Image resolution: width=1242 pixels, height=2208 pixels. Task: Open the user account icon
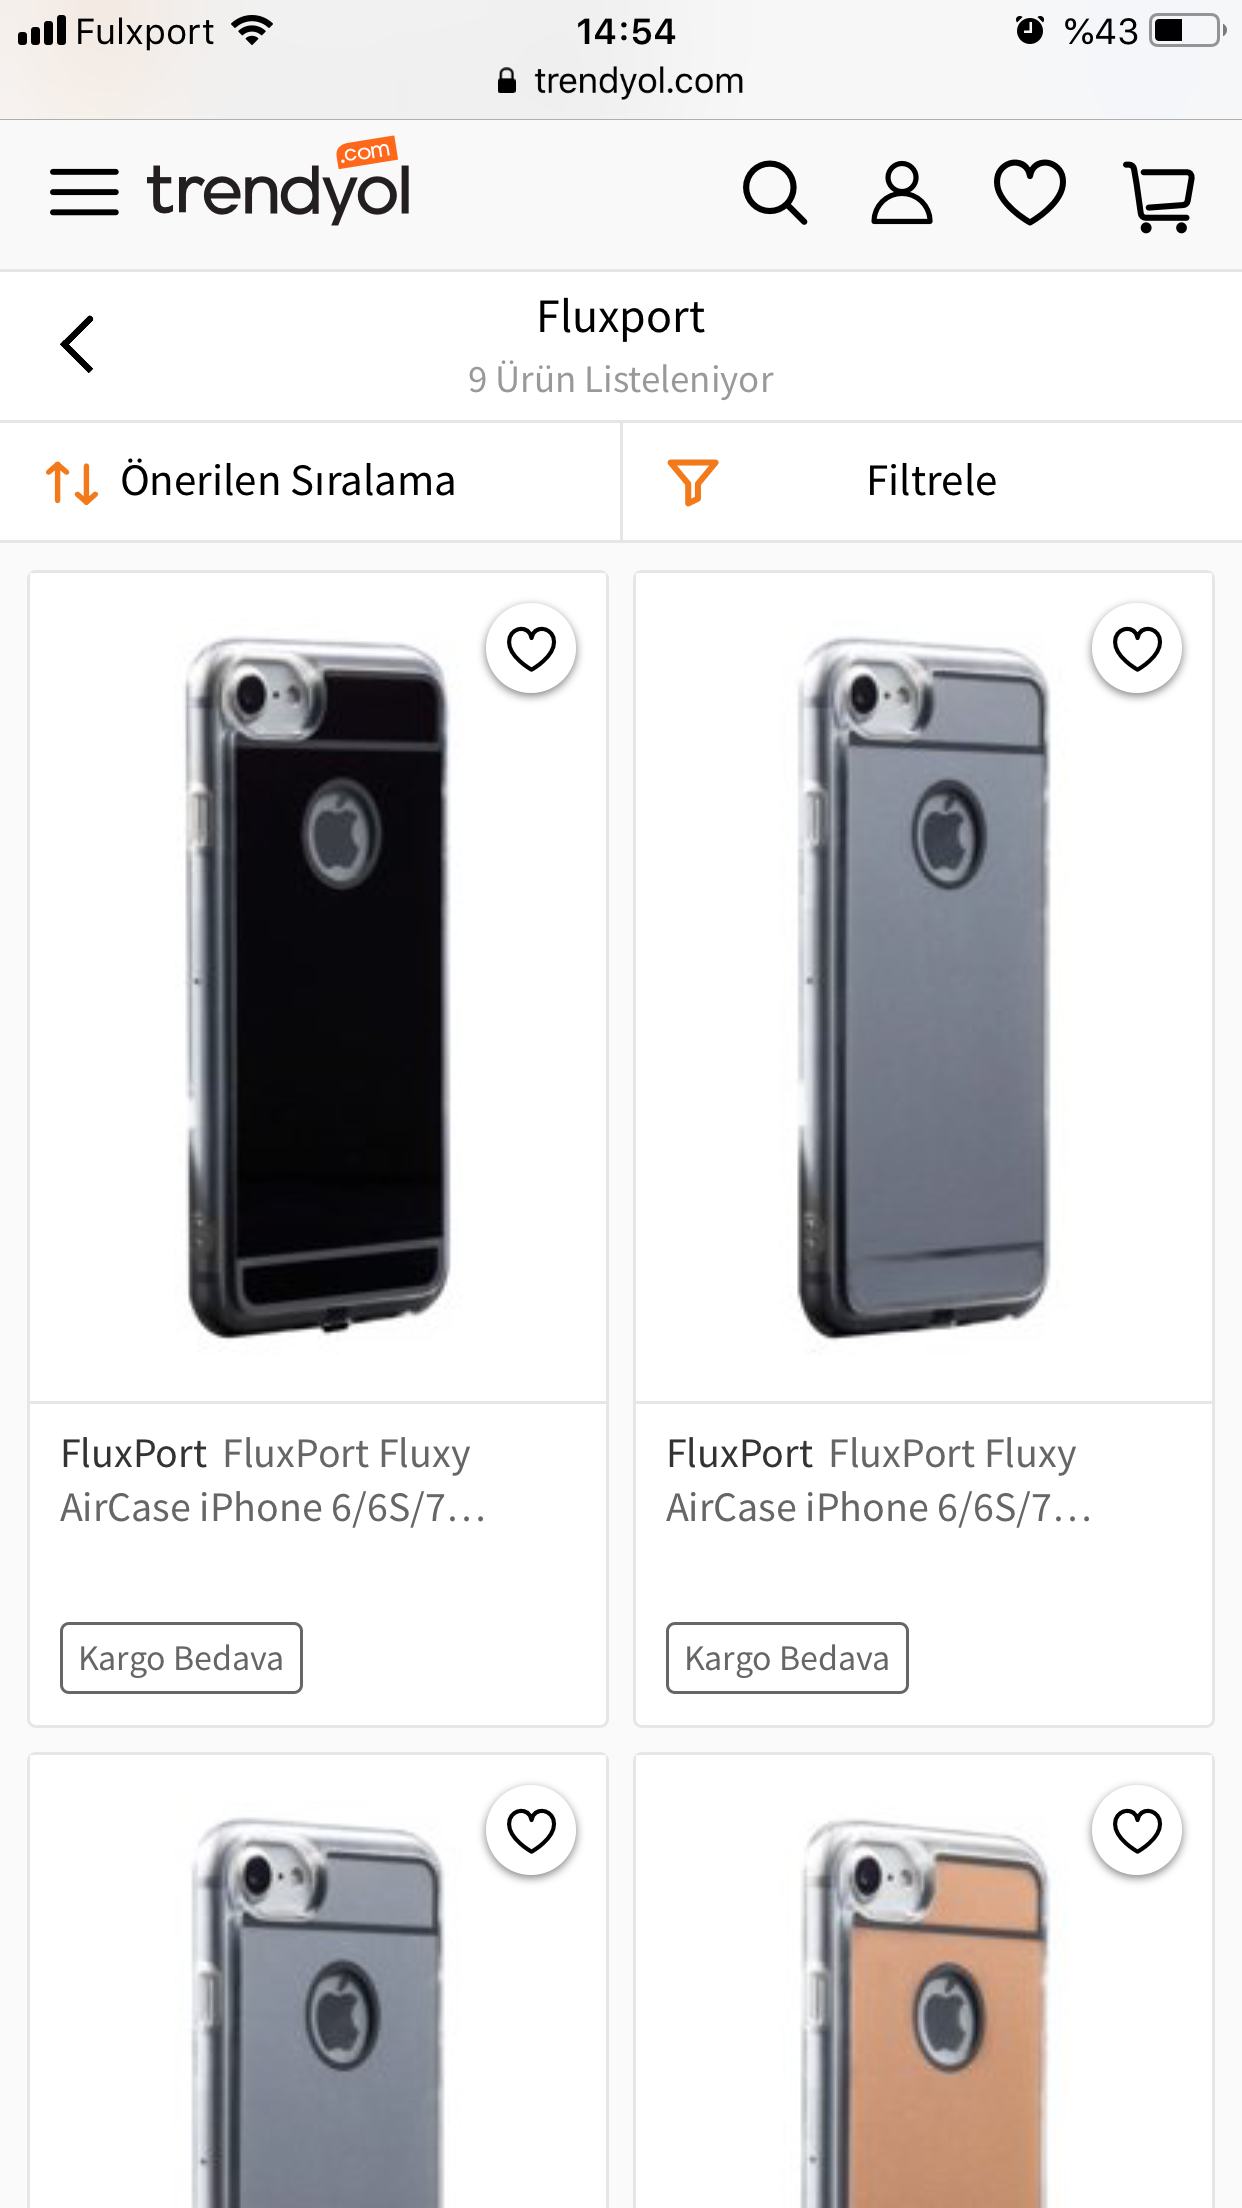point(902,192)
